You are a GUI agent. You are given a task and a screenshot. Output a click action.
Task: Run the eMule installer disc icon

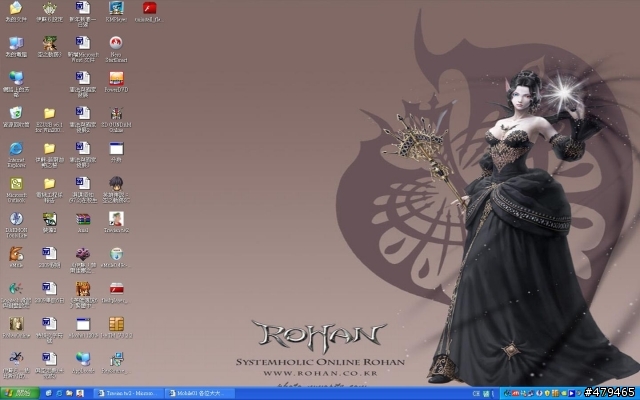116,254
